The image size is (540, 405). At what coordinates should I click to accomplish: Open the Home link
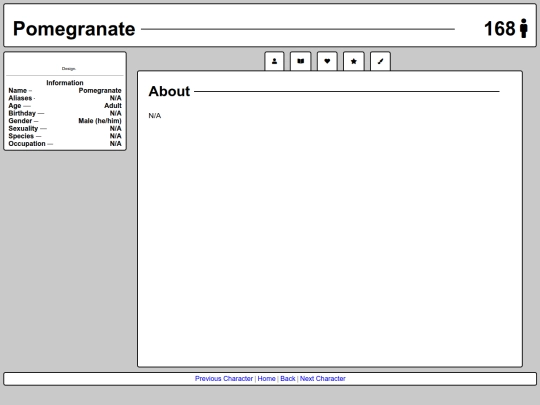pos(267,378)
